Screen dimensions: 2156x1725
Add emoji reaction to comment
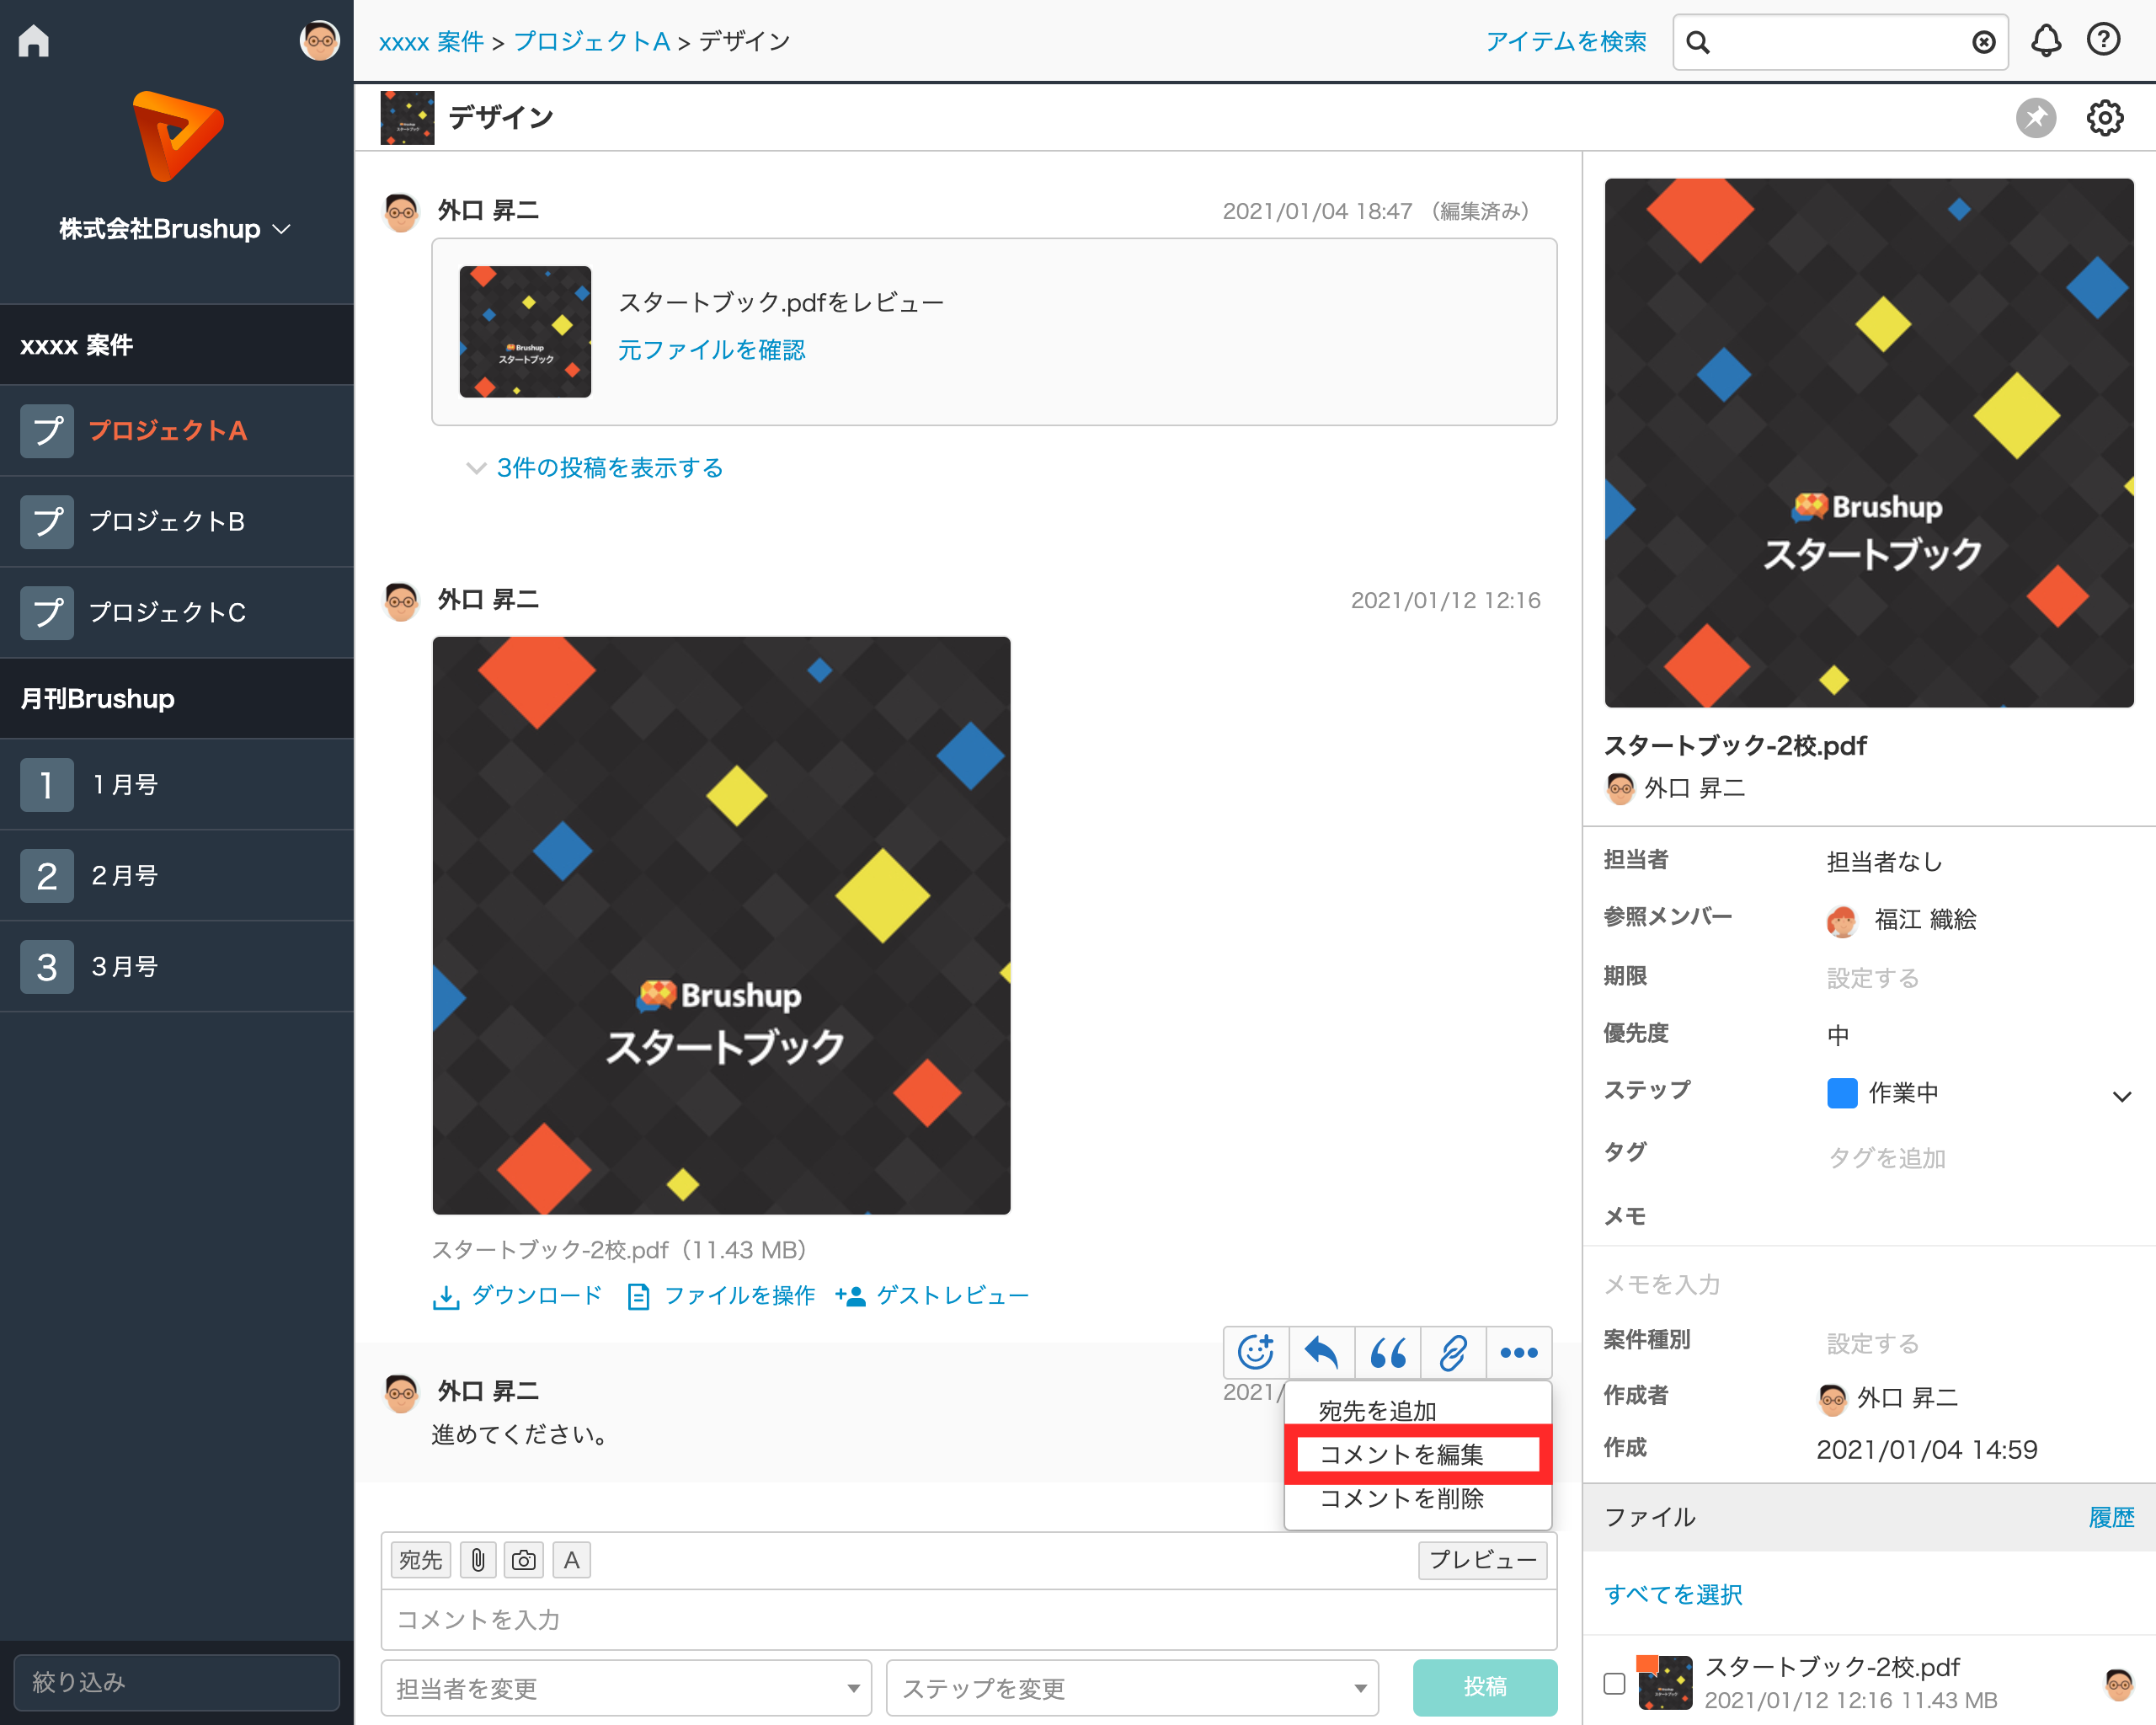[1255, 1353]
